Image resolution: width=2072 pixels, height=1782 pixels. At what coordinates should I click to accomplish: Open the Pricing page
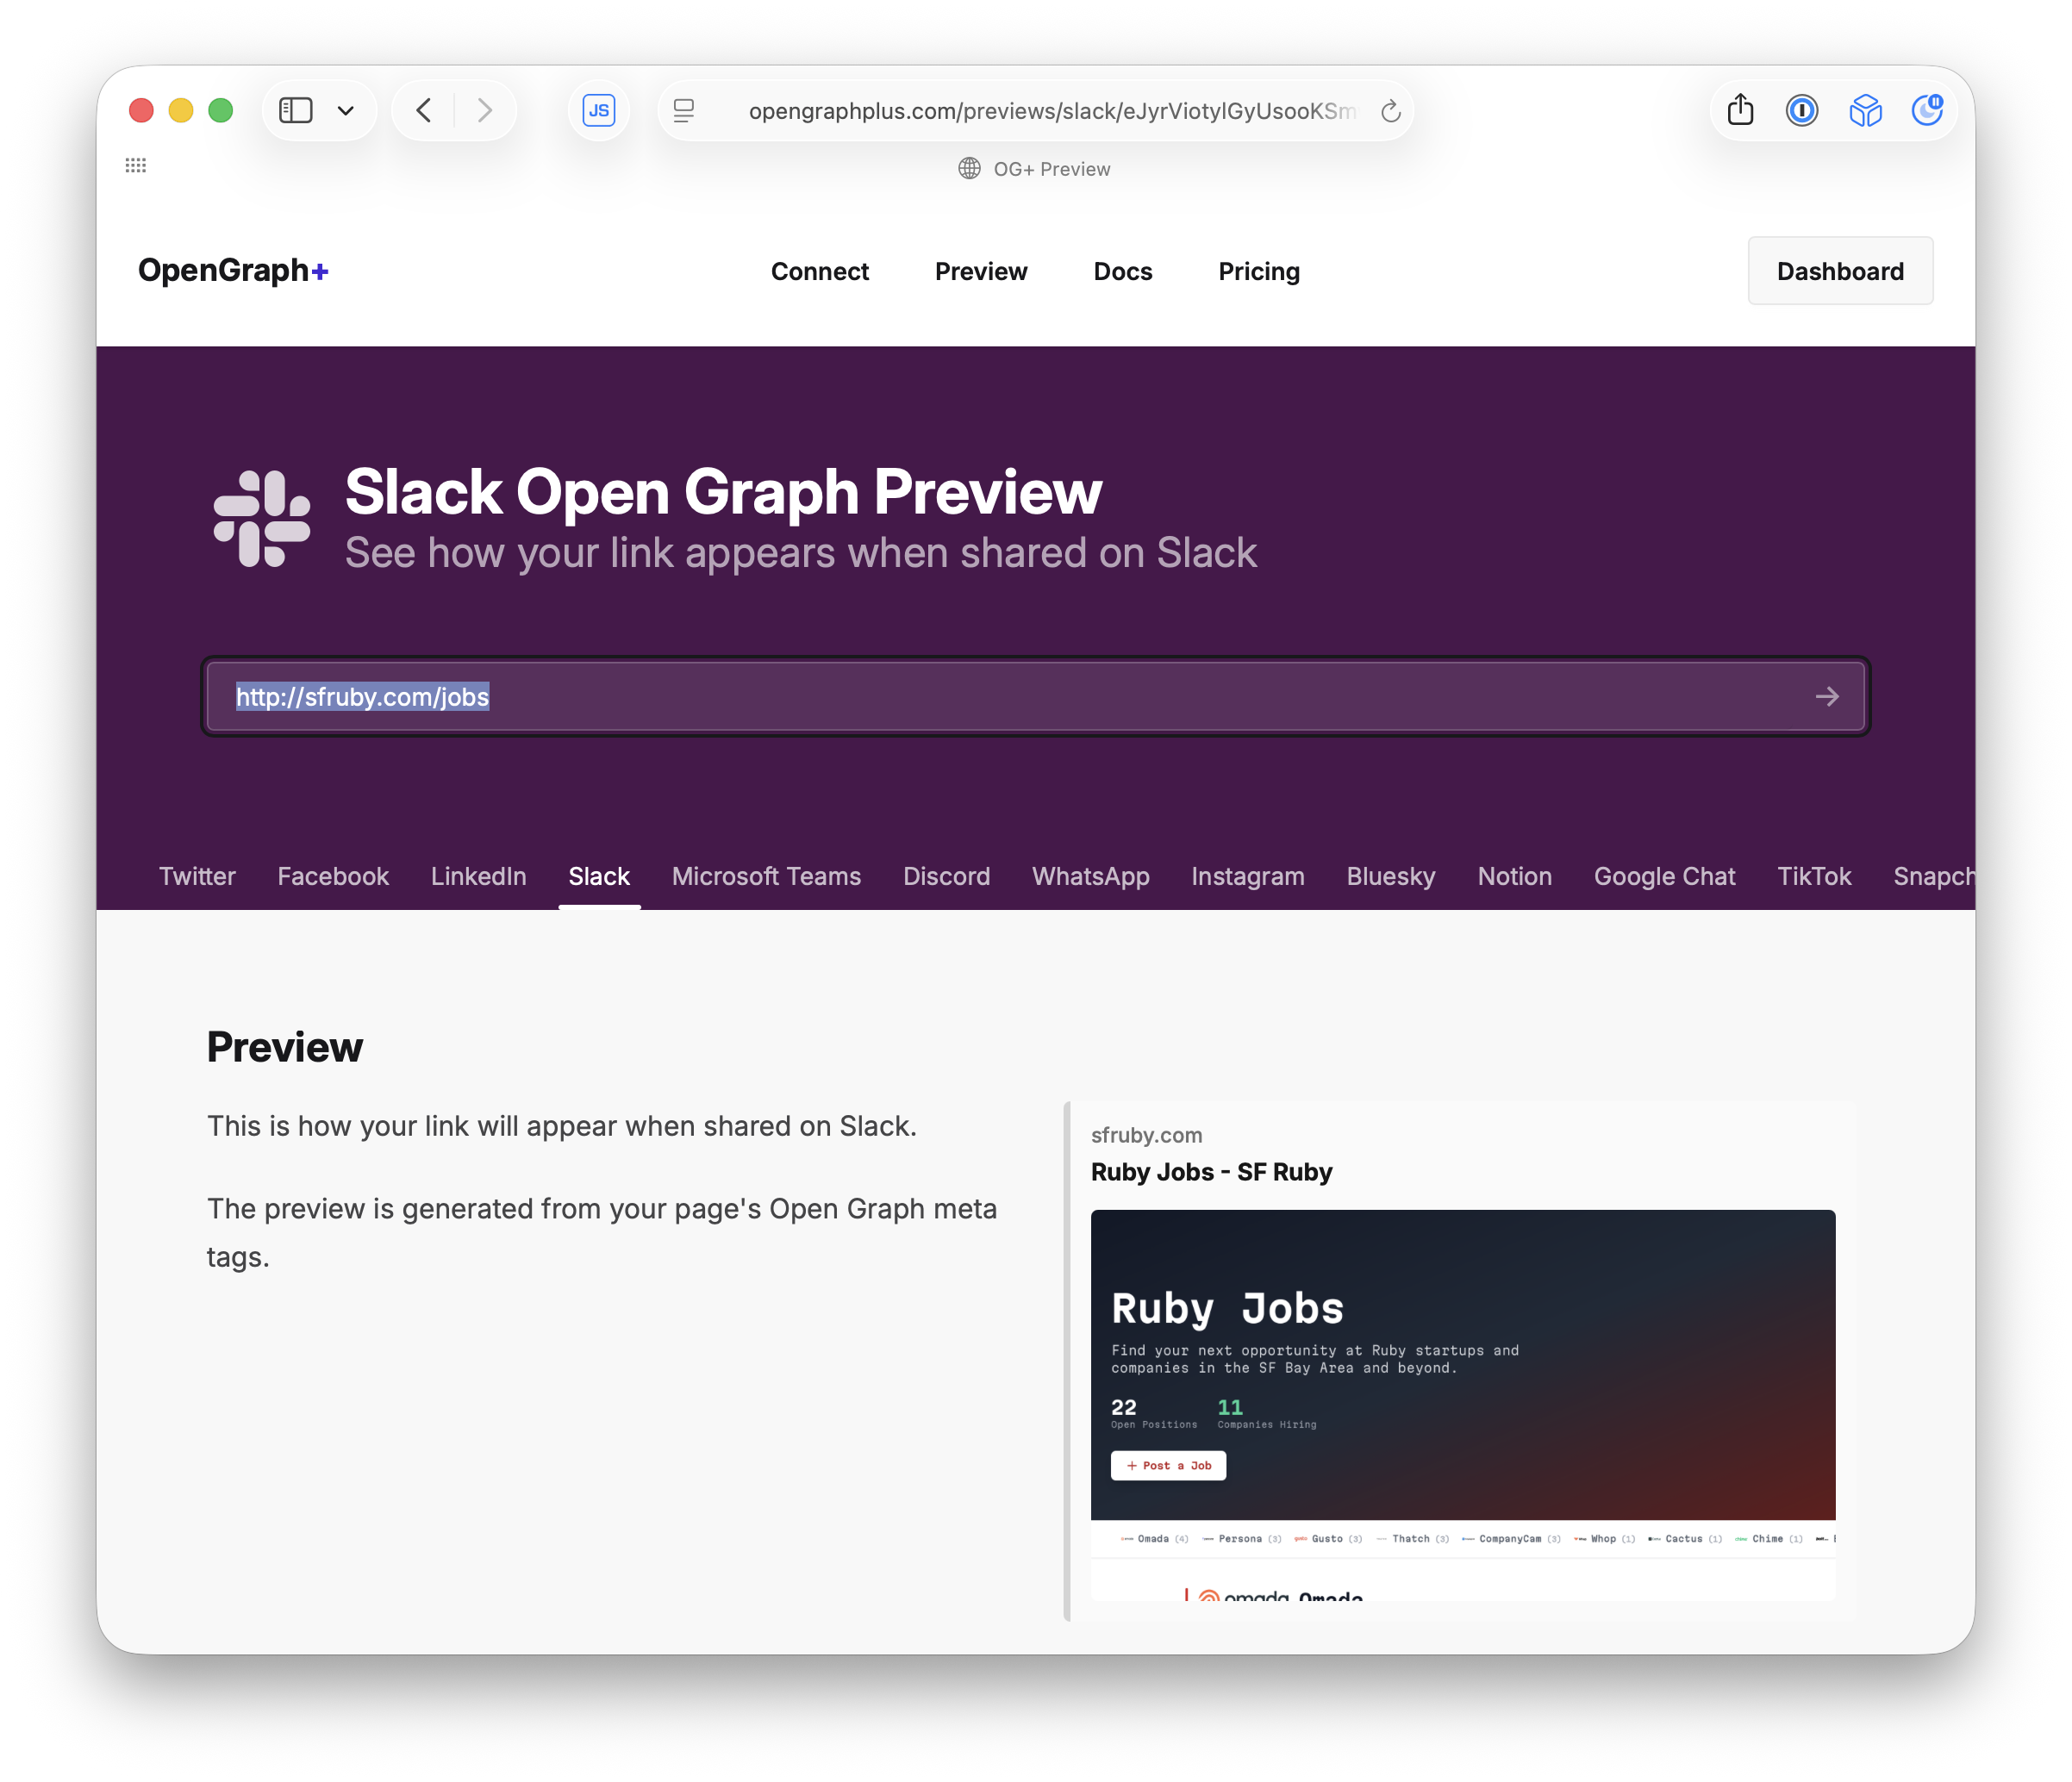pyautogui.click(x=1259, y=271)
